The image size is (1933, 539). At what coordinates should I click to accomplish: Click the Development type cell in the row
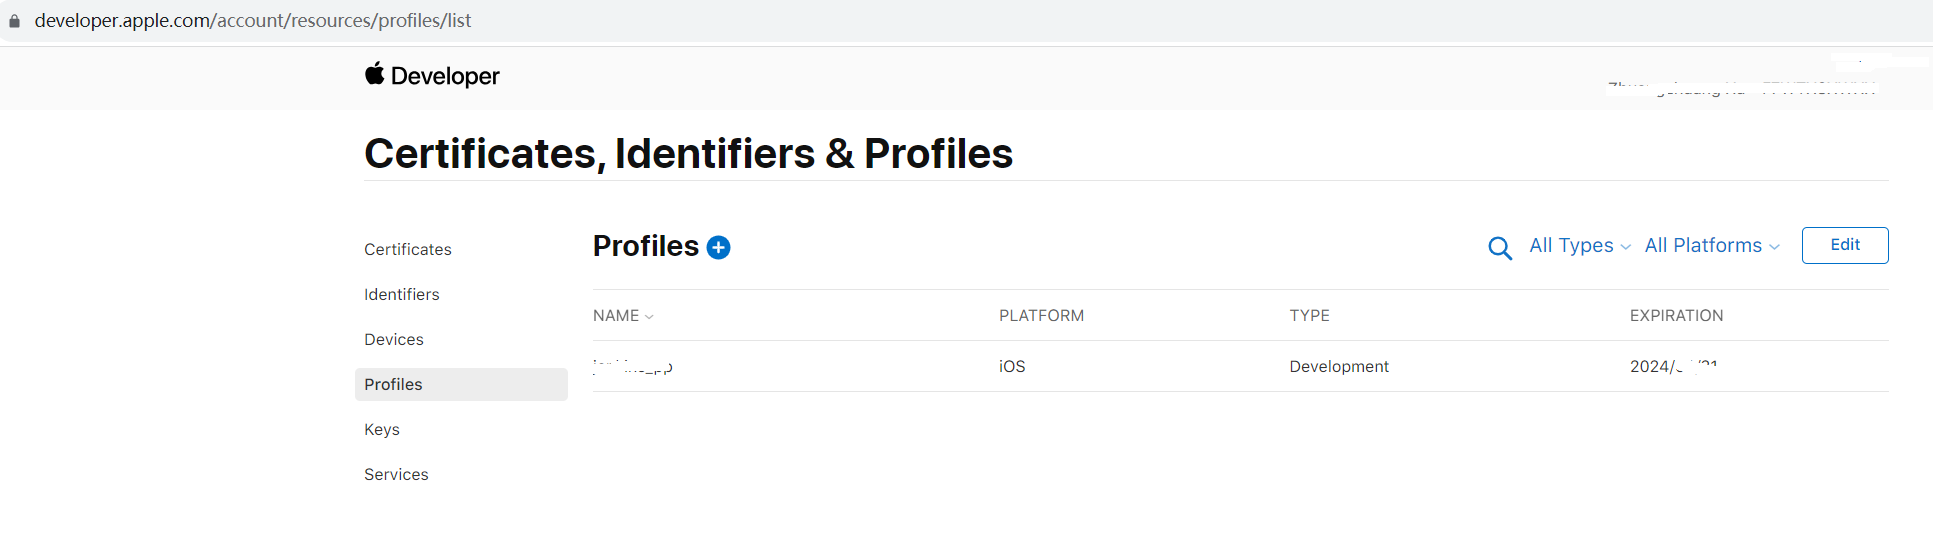click(1339, 367)
